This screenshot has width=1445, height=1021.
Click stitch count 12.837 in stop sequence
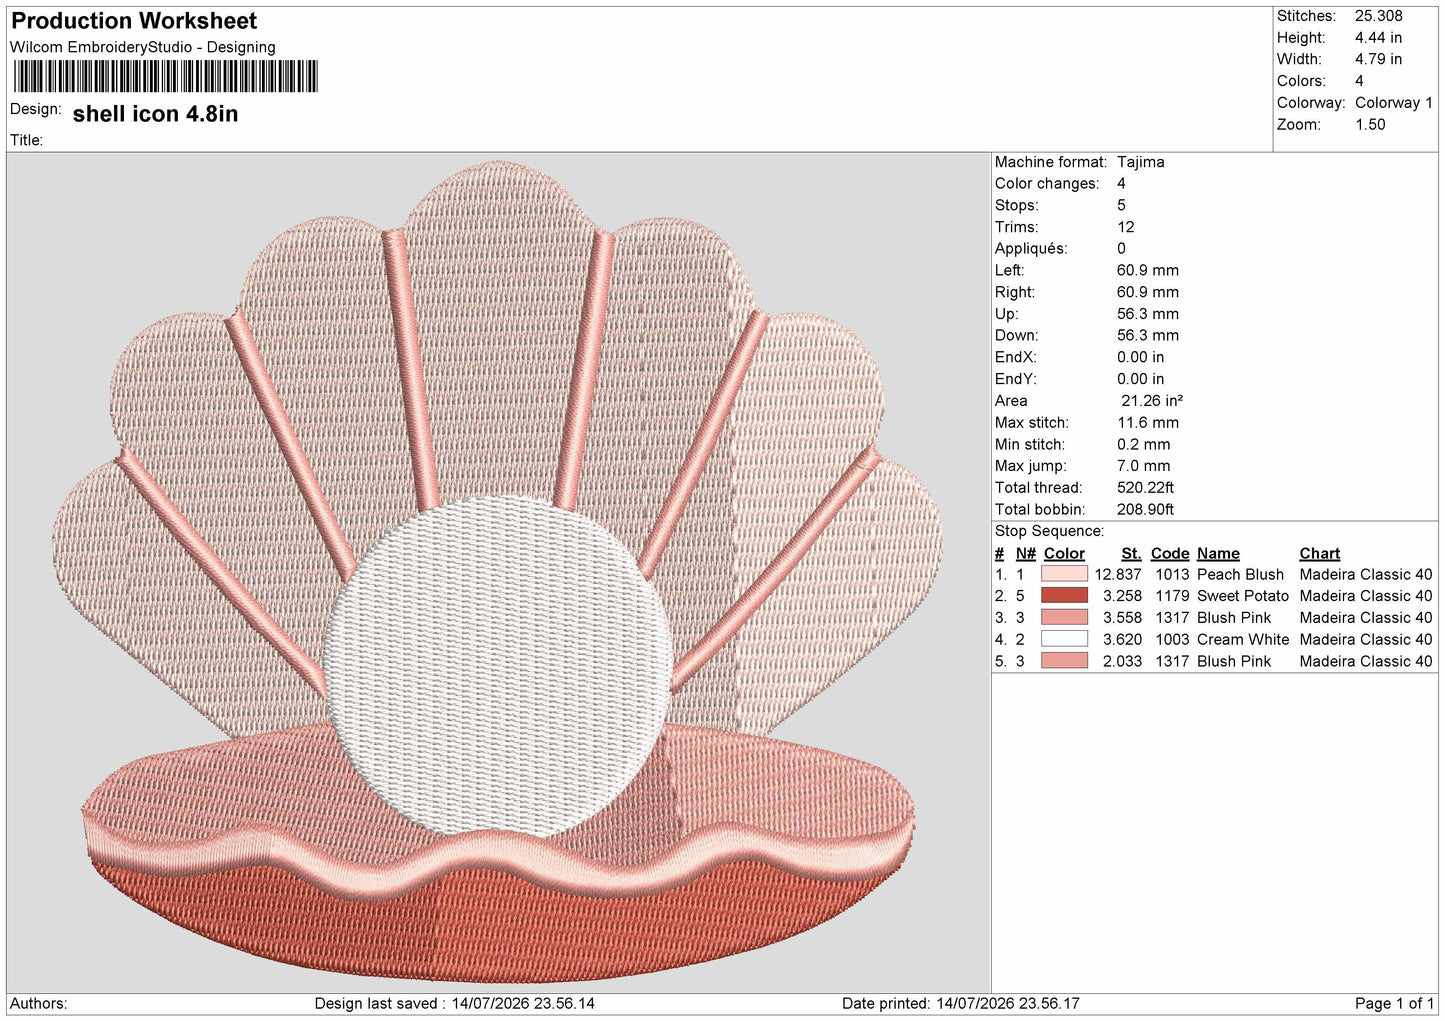(1118, 575)
